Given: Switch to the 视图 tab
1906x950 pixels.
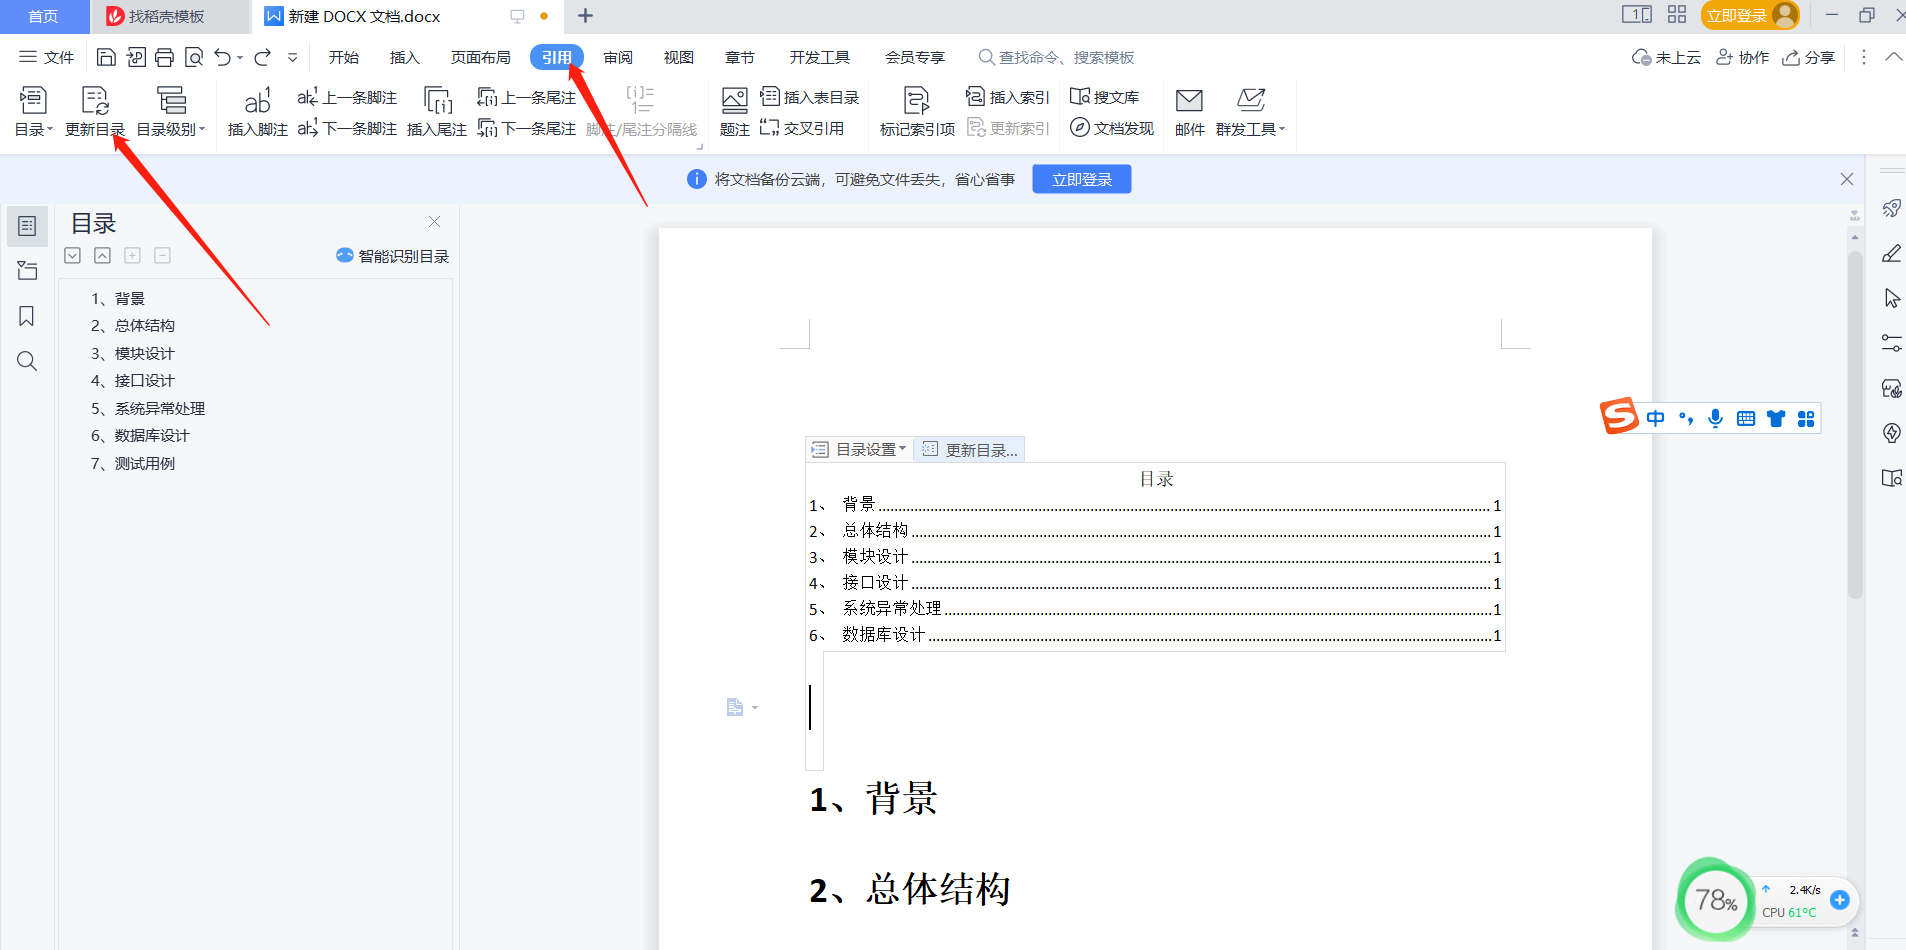Looking at the screenshot, I should pos(679,57).
